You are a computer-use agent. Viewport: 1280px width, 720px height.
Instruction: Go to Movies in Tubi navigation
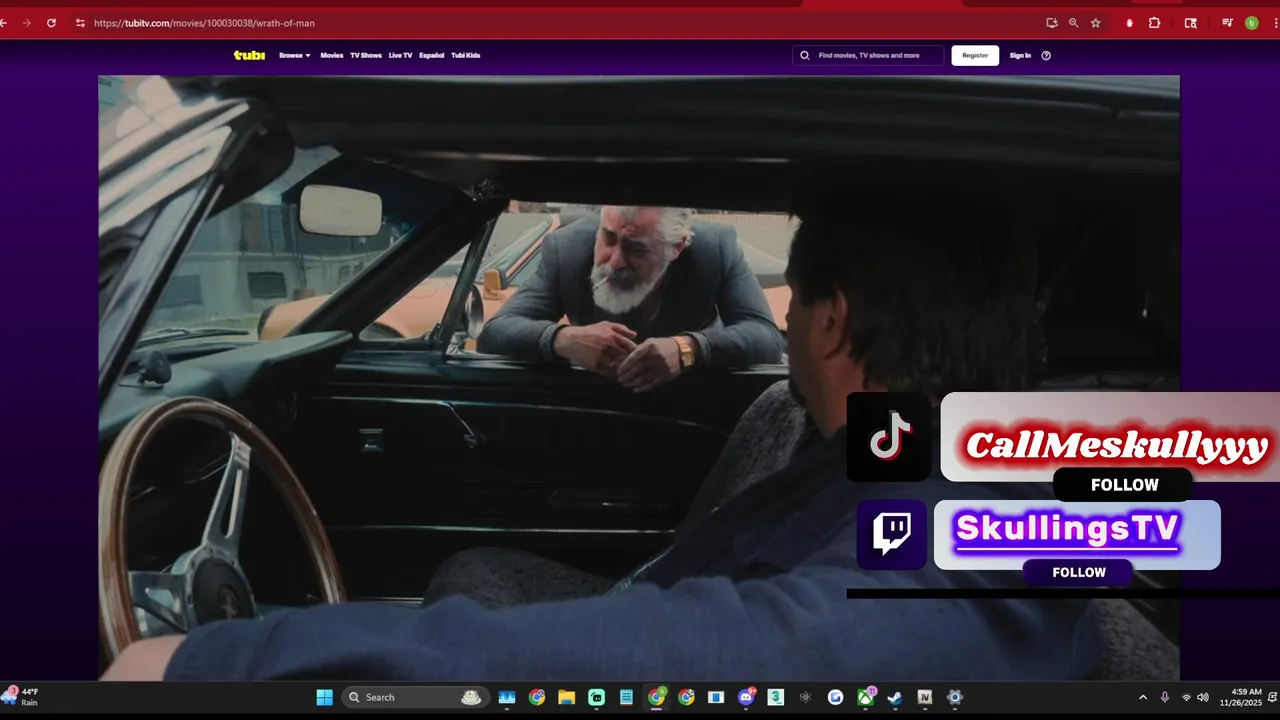pos(332,56)
